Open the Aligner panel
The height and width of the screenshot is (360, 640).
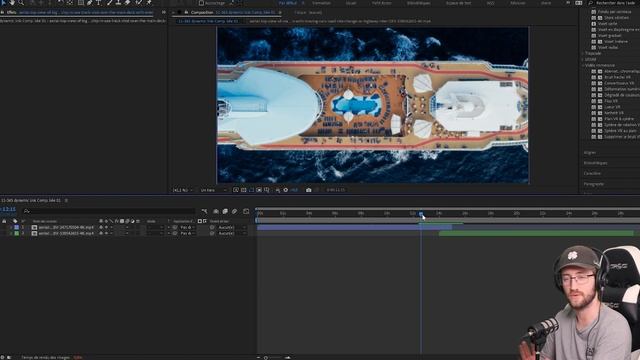pos(590,152)
